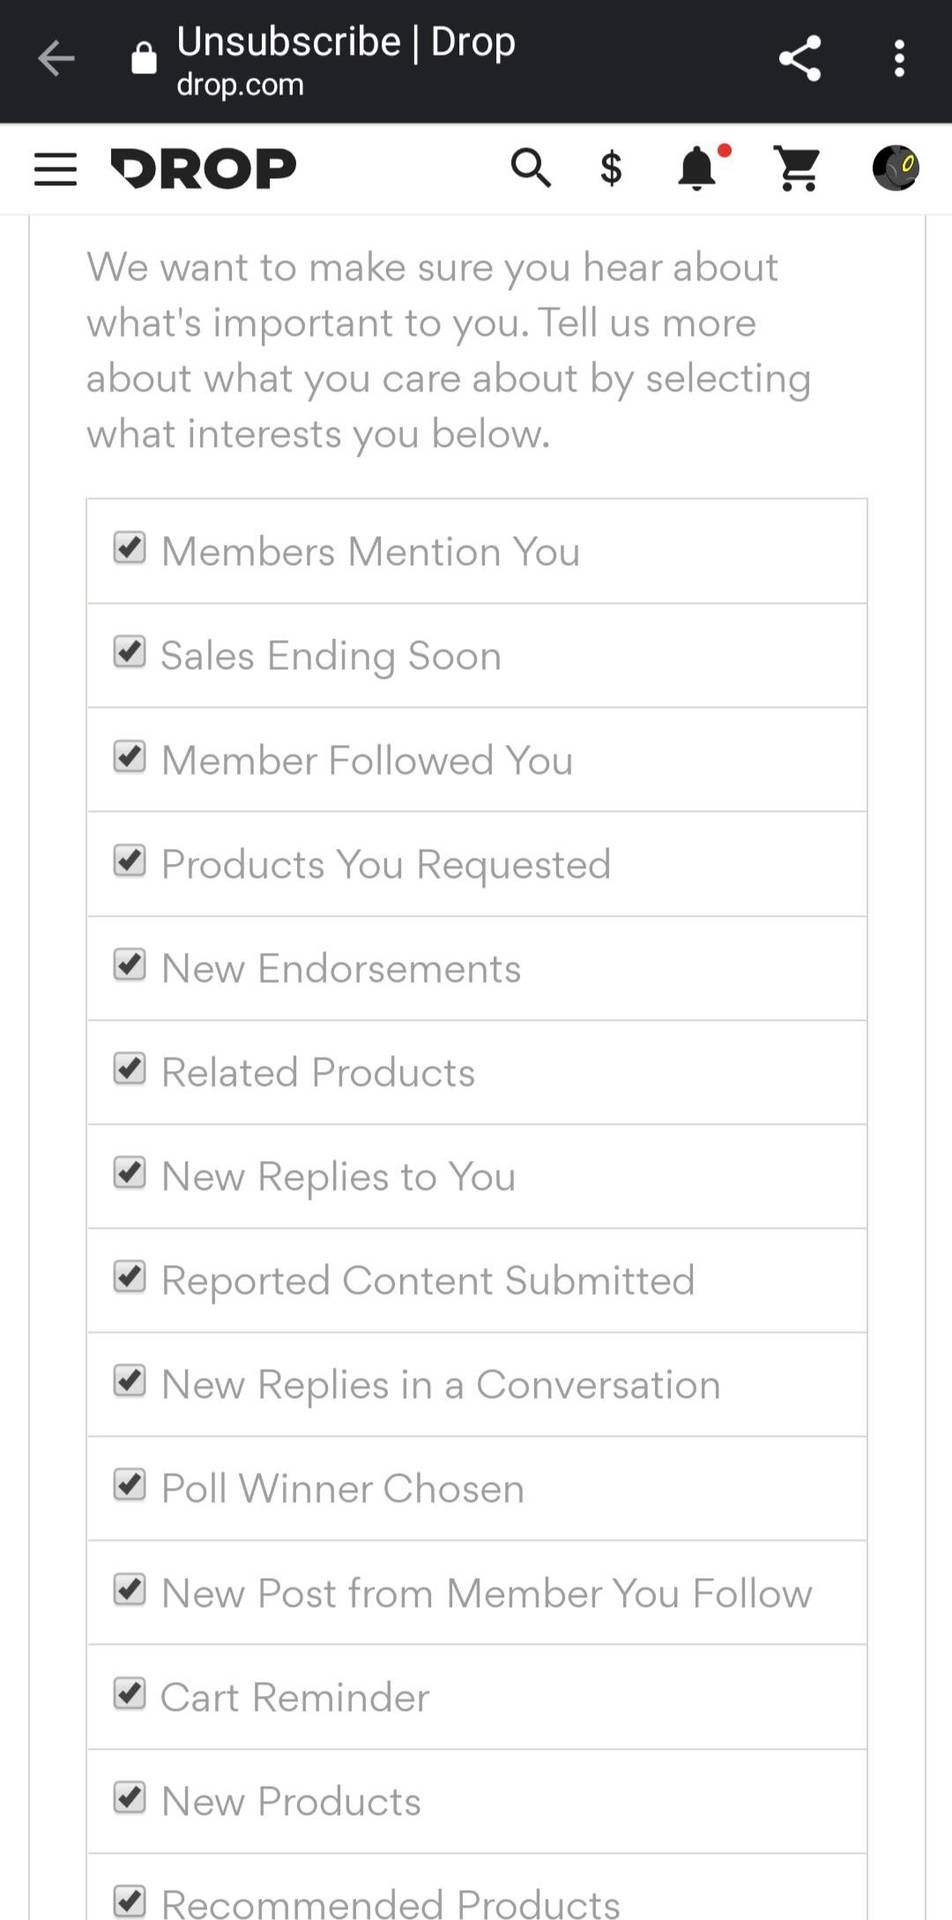View the shopping cart
Image resolution: width=952 pixels, height=1920 pixels.
point(797,168)
